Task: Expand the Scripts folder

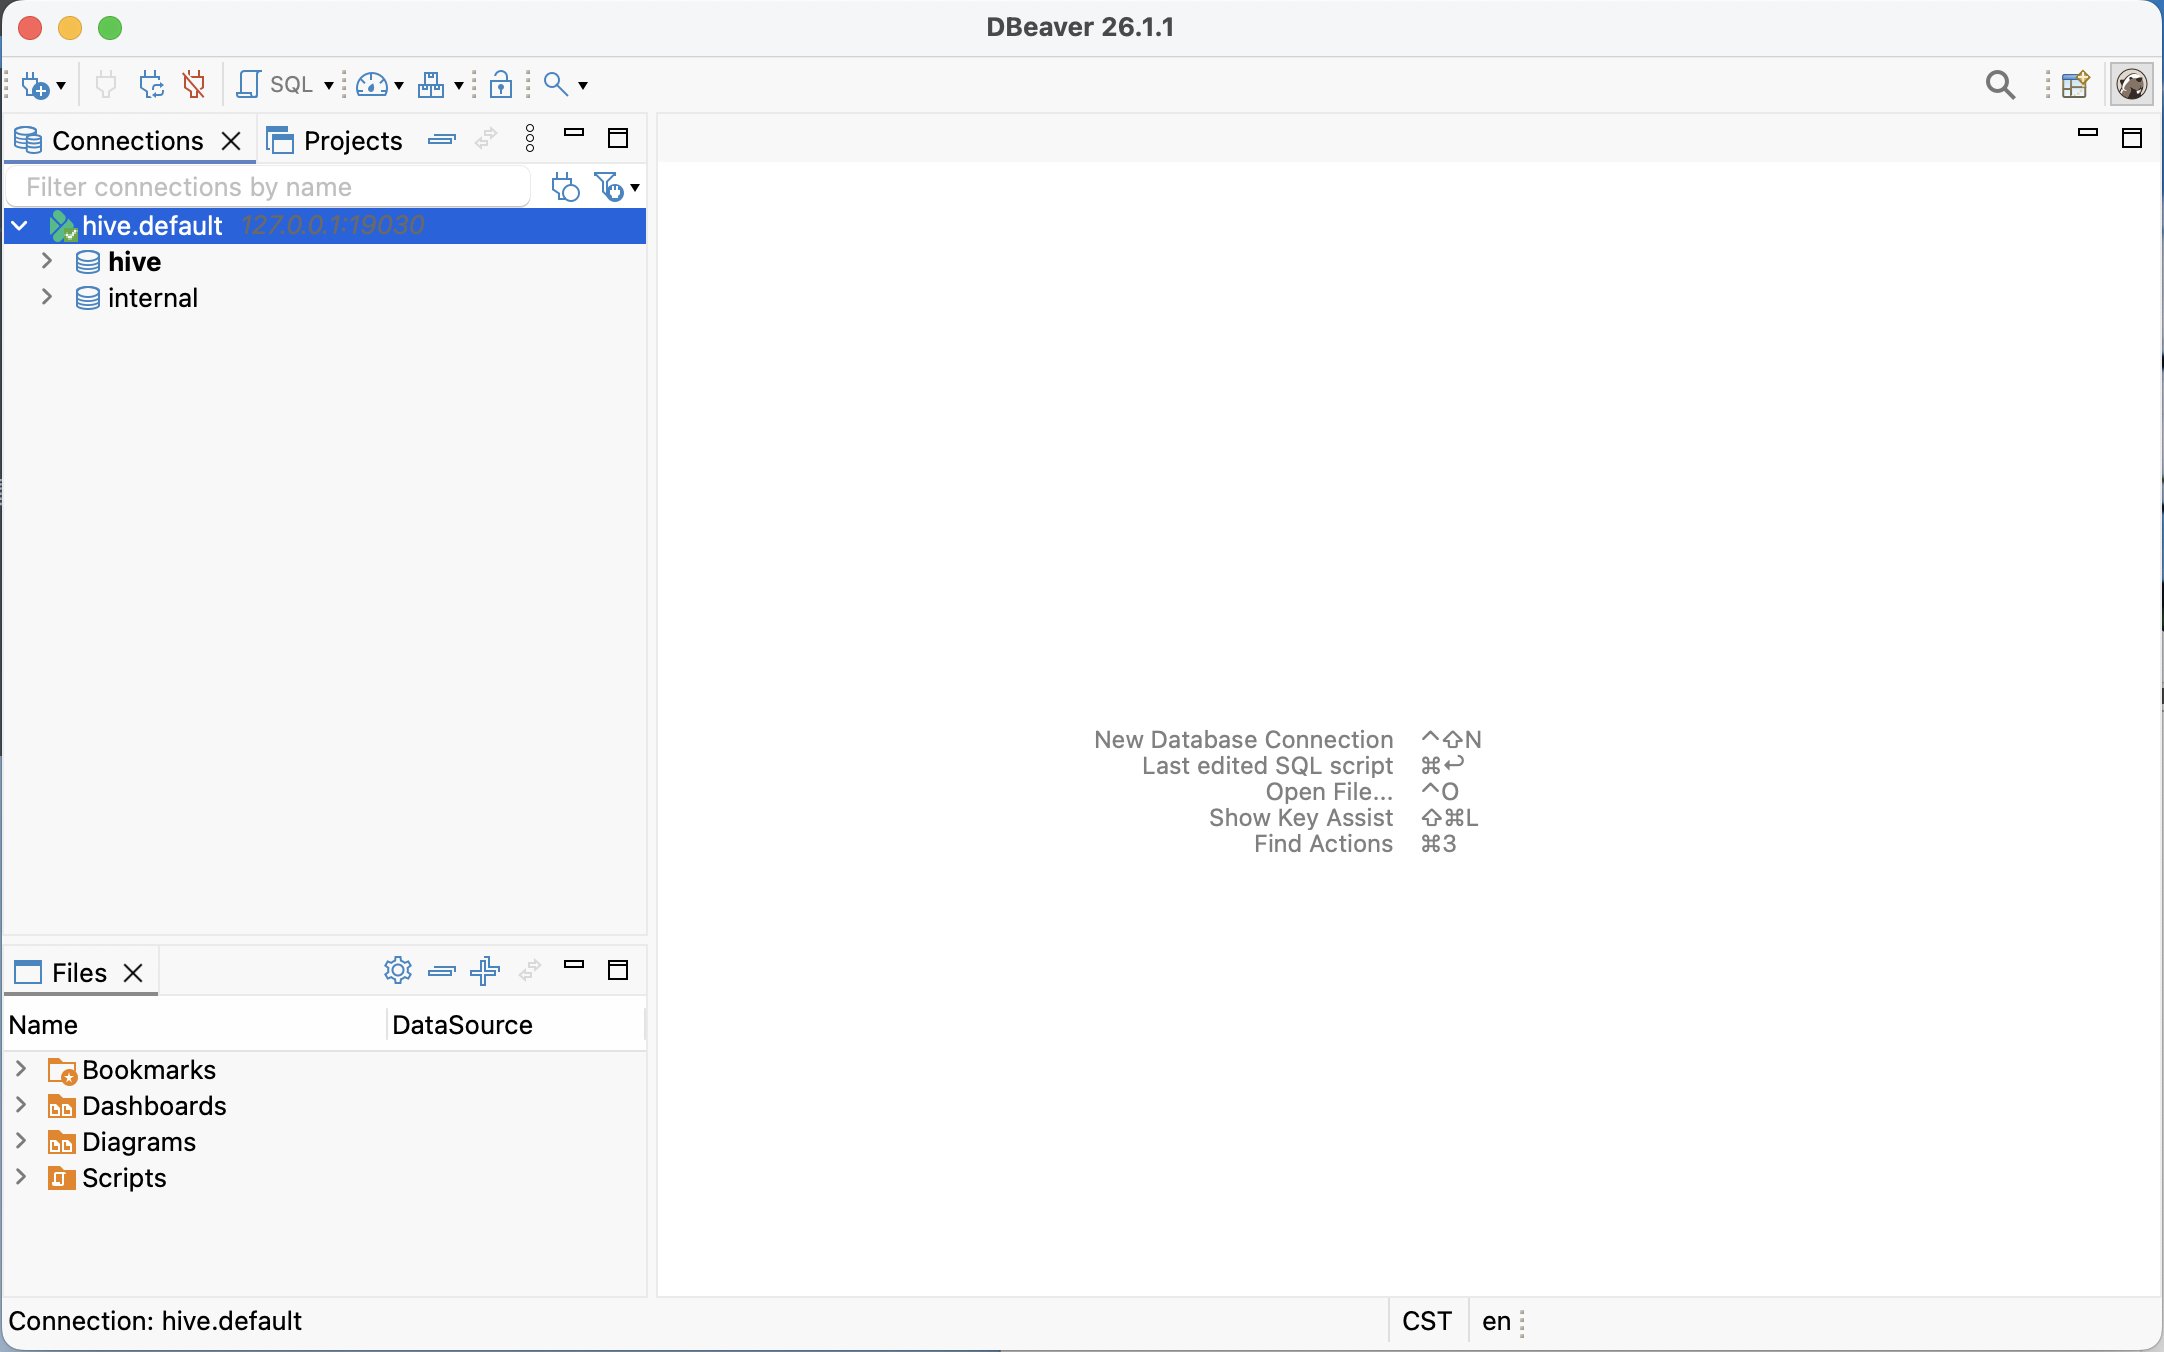Action: click(20, 1177)
